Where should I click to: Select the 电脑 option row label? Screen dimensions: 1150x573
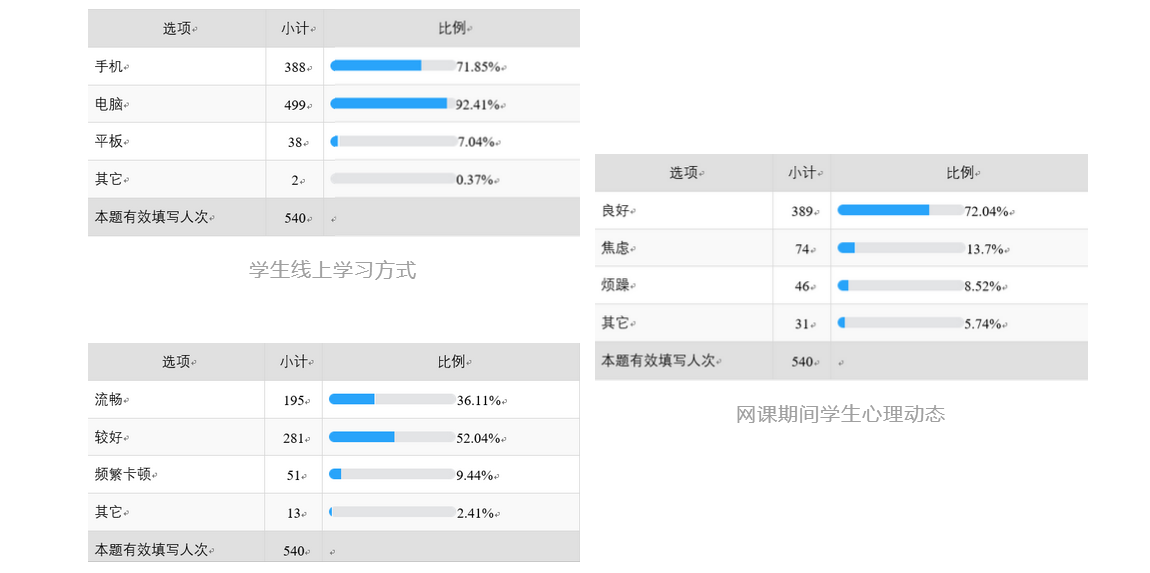(109, 104)
